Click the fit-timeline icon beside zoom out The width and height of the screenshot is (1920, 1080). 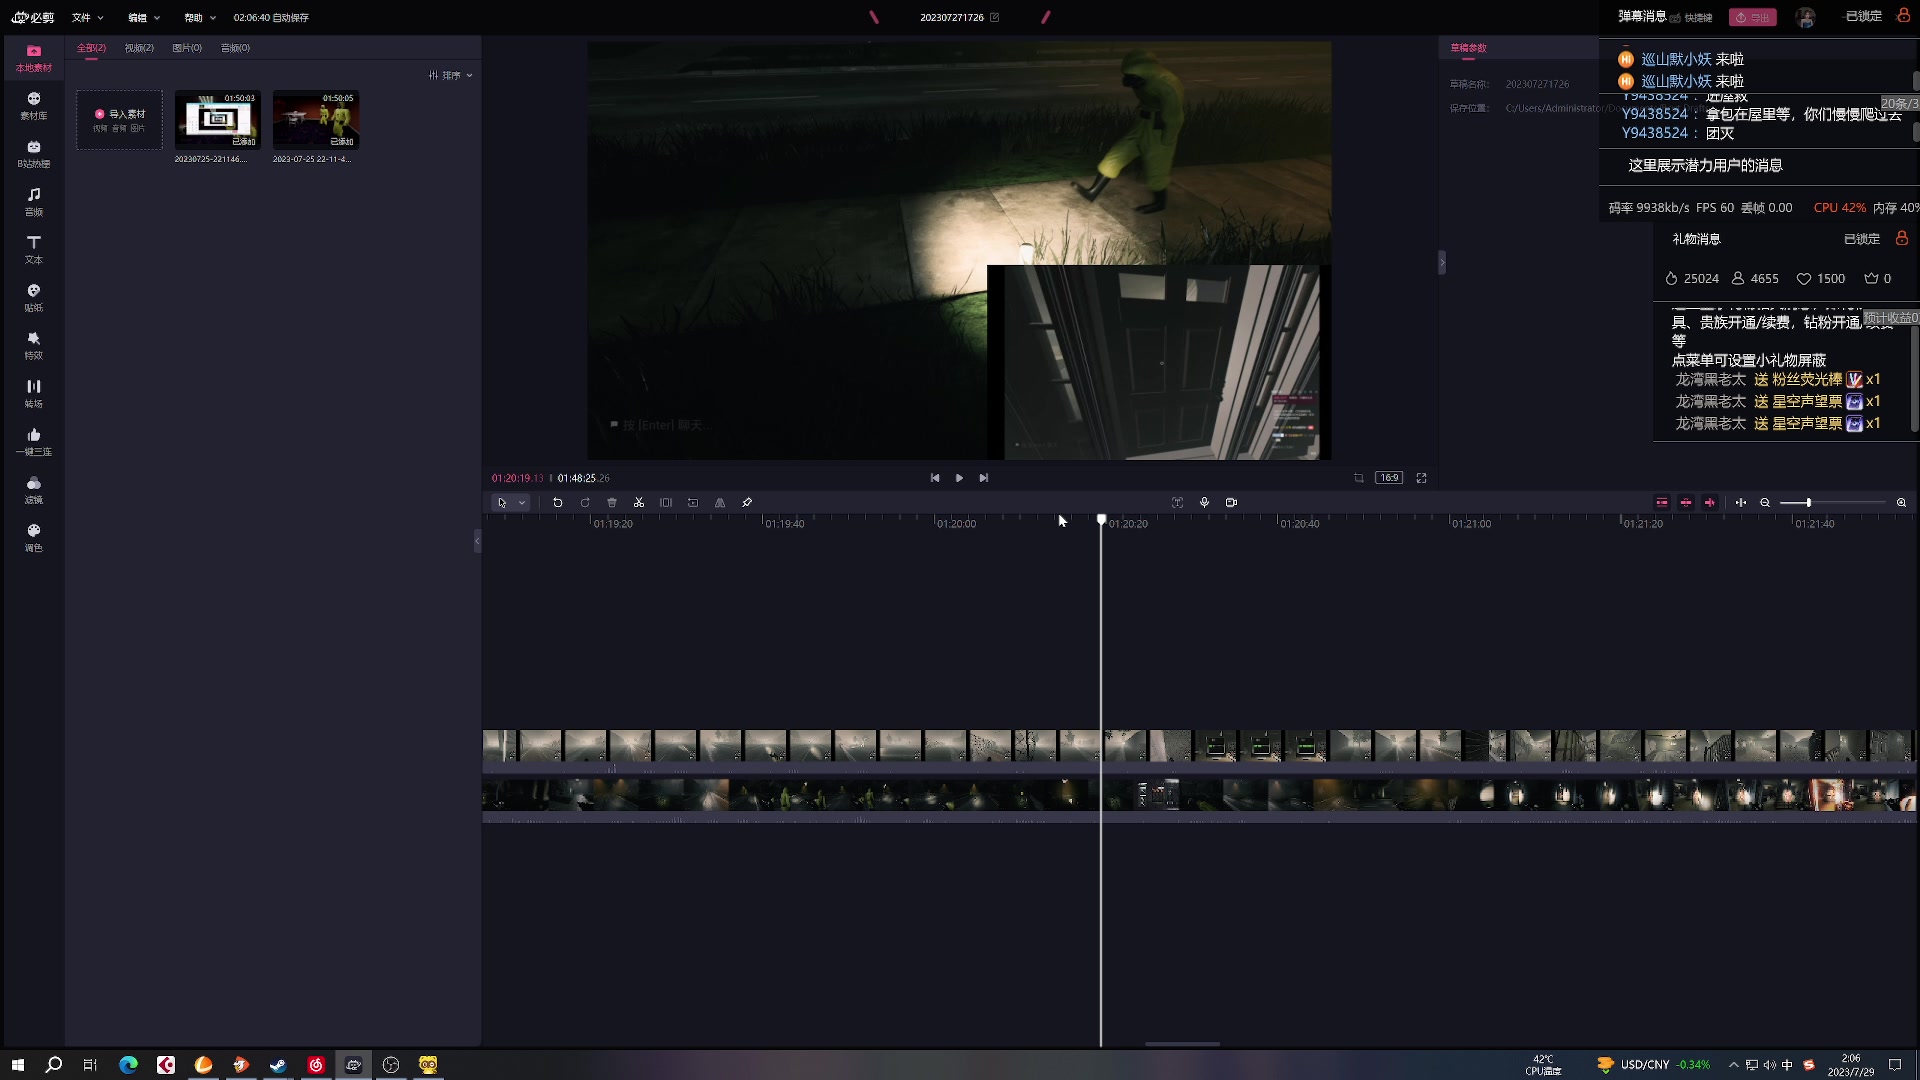tap(1741, 503)
